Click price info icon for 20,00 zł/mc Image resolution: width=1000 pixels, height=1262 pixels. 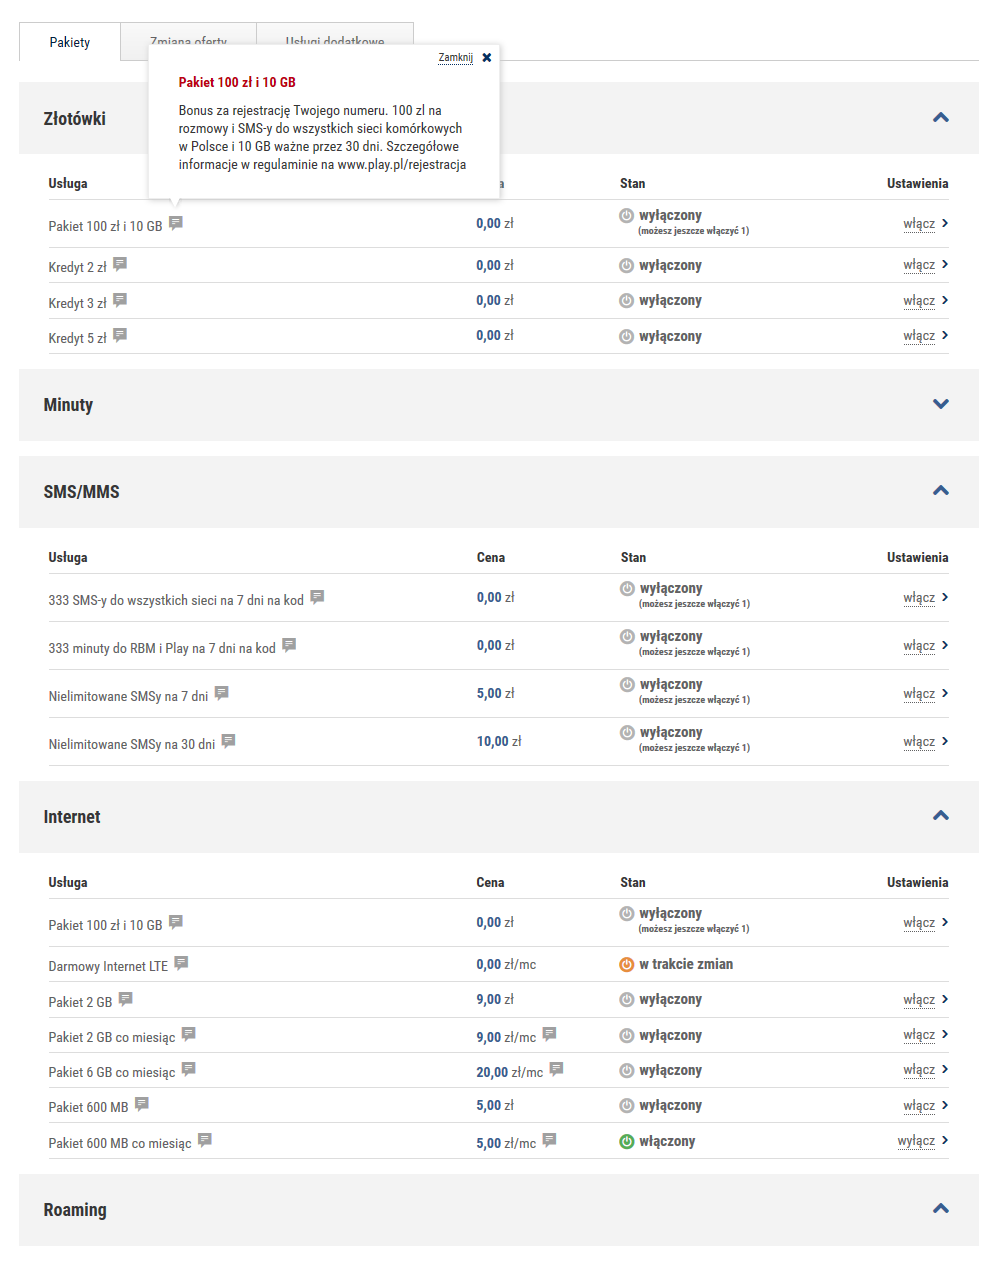tap(556, 1069)
